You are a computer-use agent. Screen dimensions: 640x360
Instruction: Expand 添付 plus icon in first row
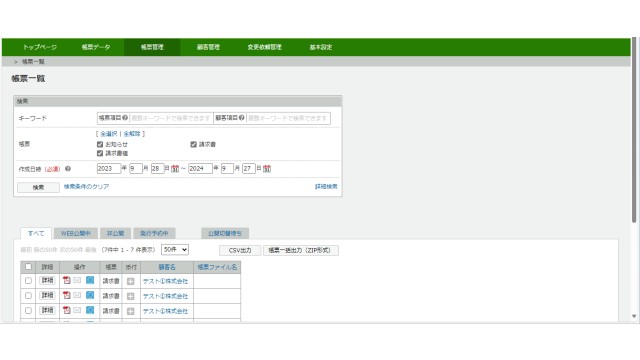point(131,281)
